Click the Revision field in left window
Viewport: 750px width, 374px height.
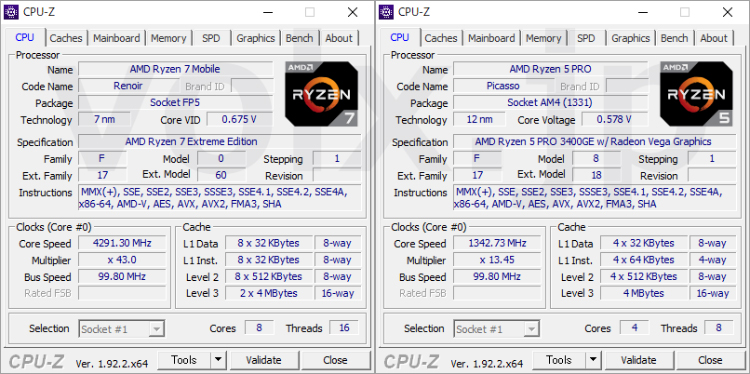[337, 175]
